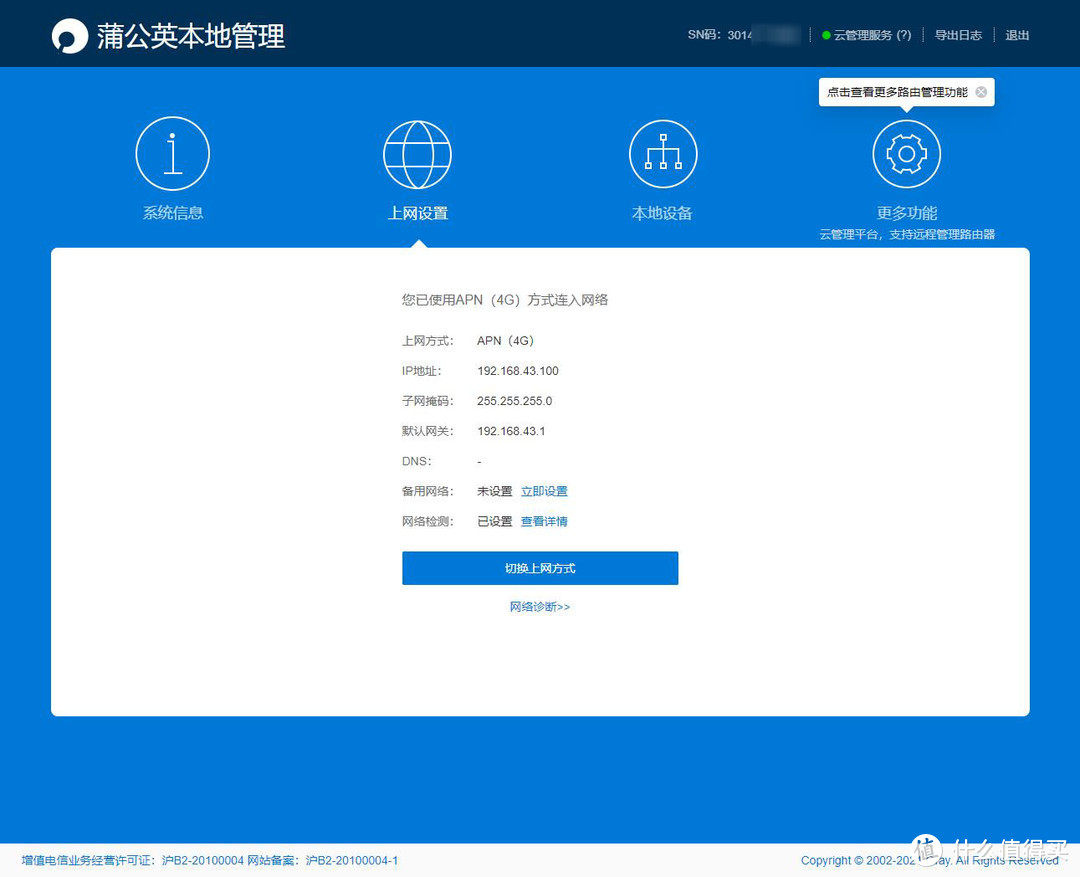The height and width of the screenshot is (877, 1080).
Task: Open 本地设备 (Local Devices) icon
Action: click(x=662, y=153)
